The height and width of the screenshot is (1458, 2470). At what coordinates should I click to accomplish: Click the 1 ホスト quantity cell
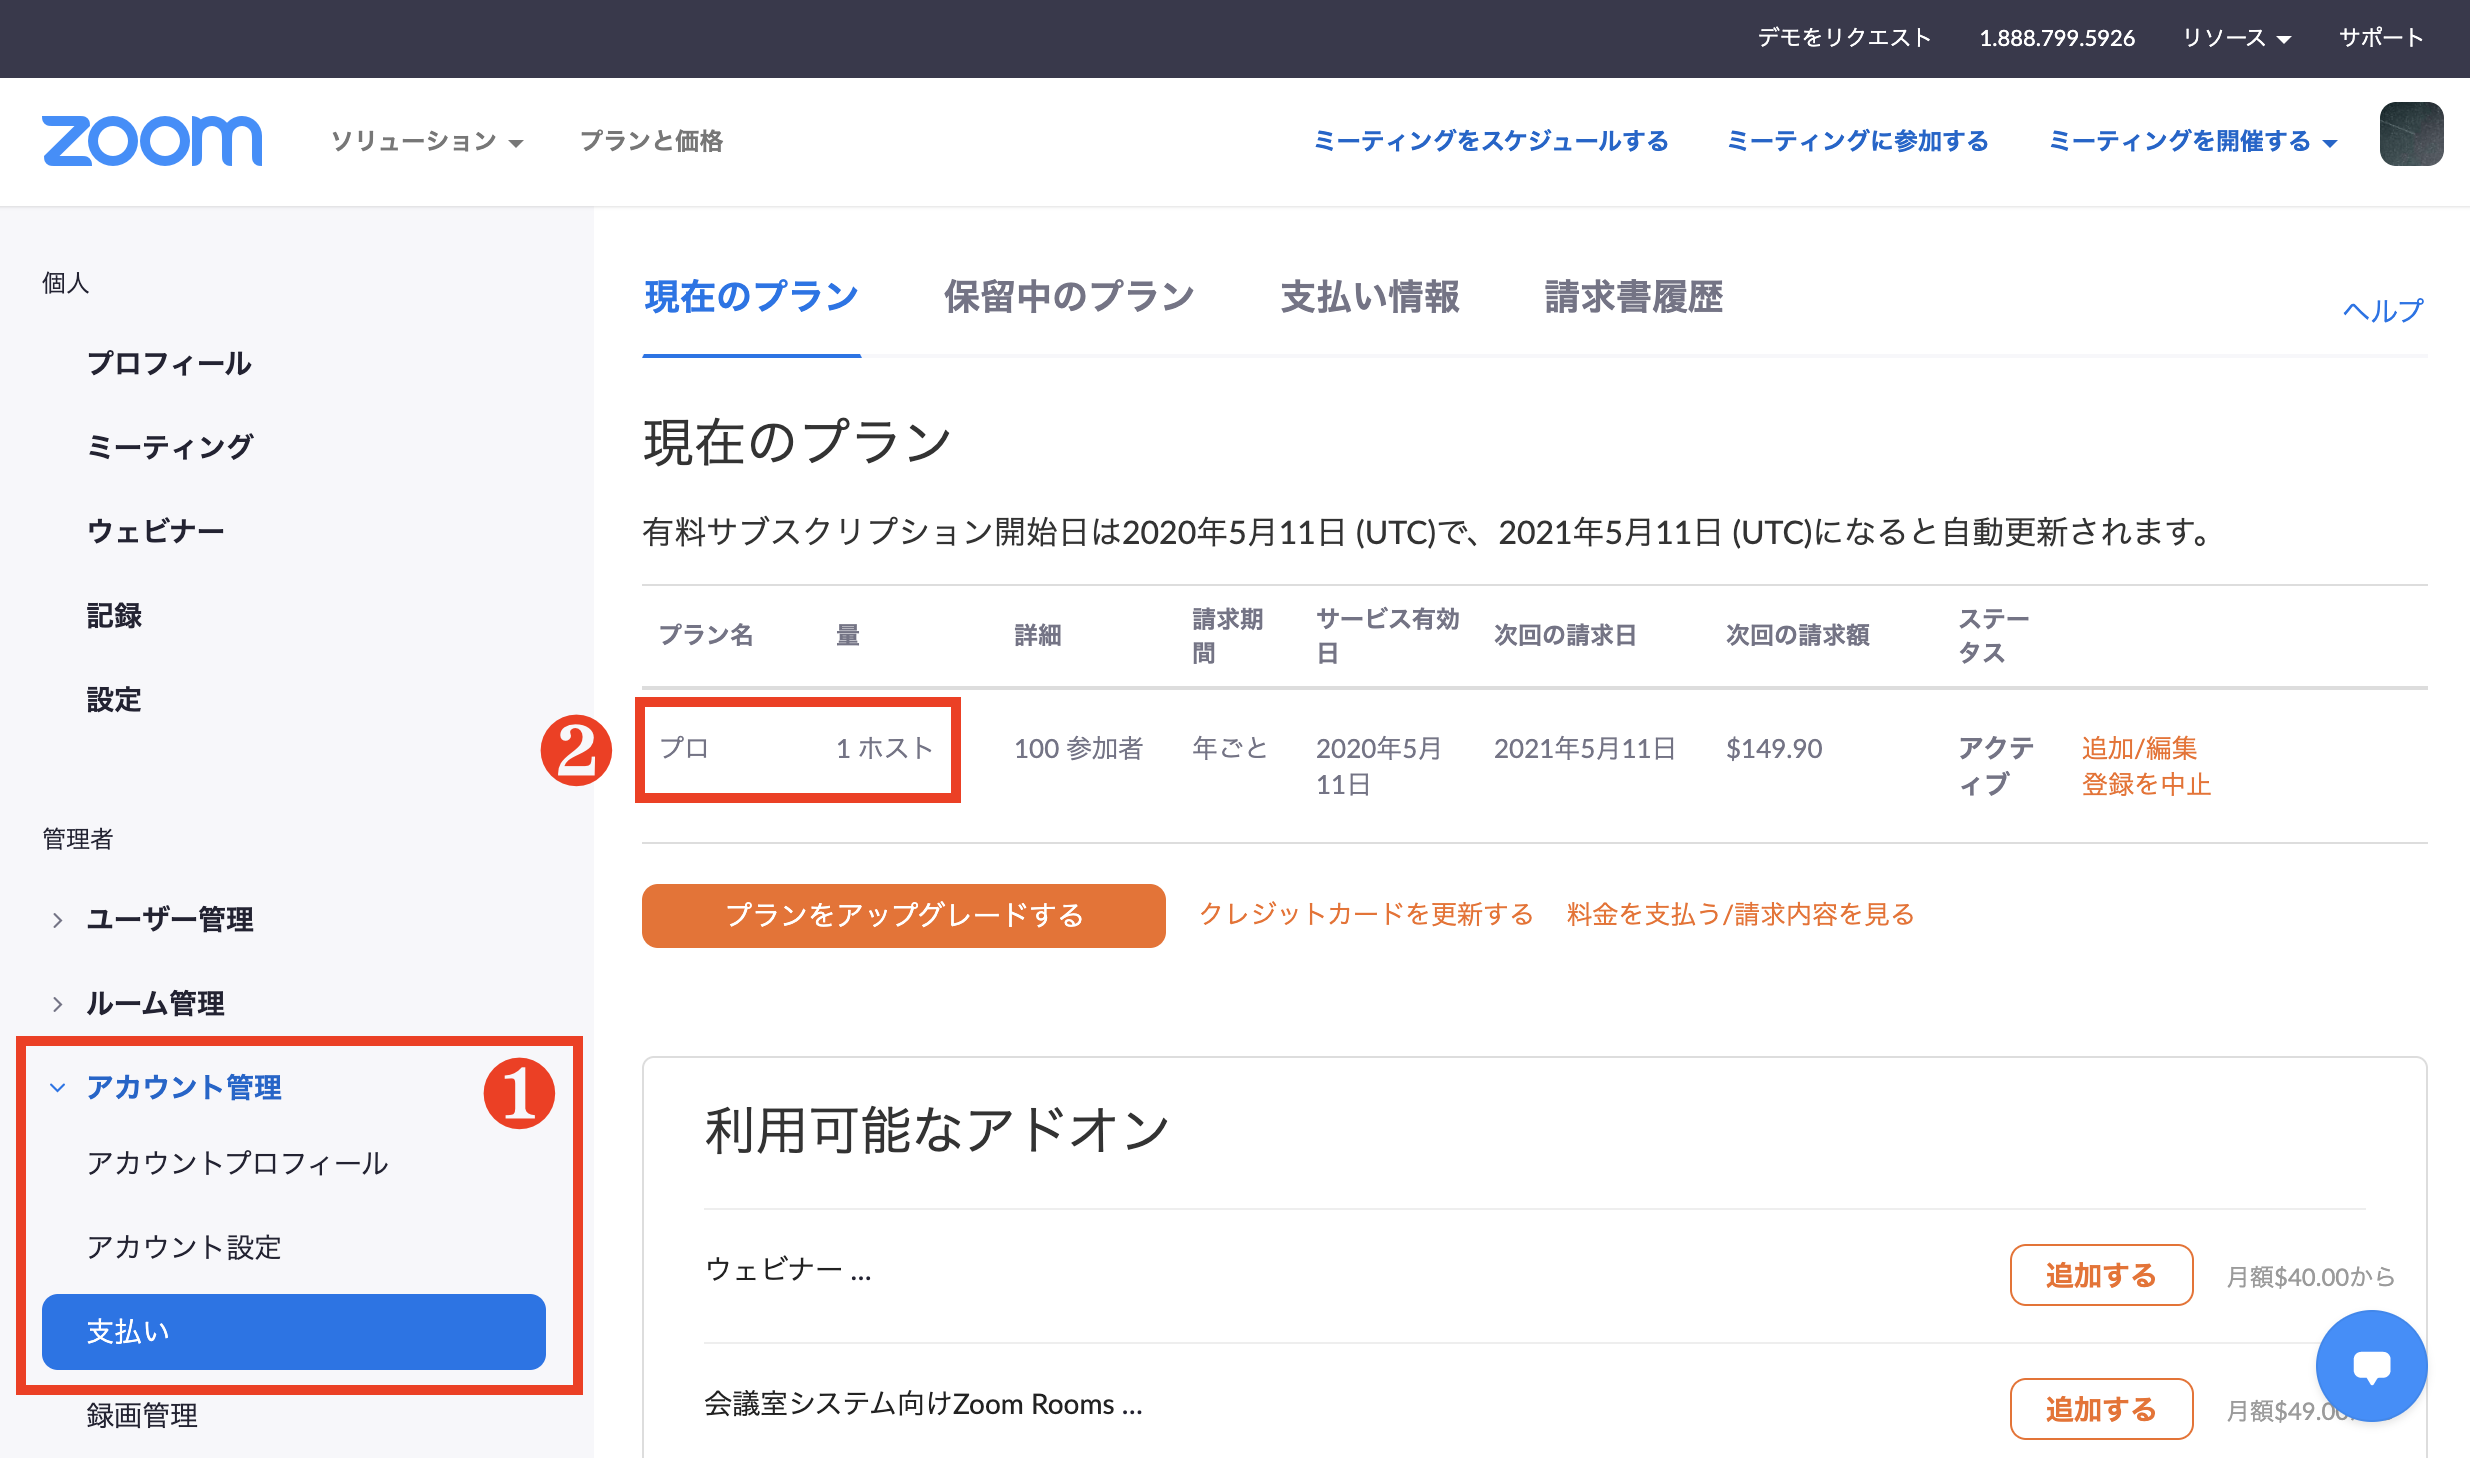[884, 748]
